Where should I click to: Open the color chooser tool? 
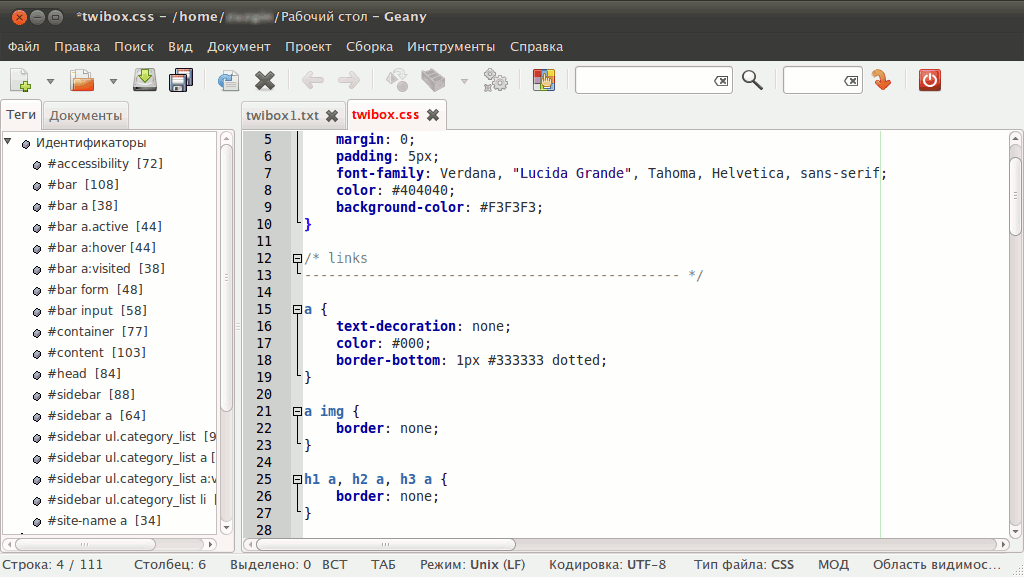[x=543, y=80]
